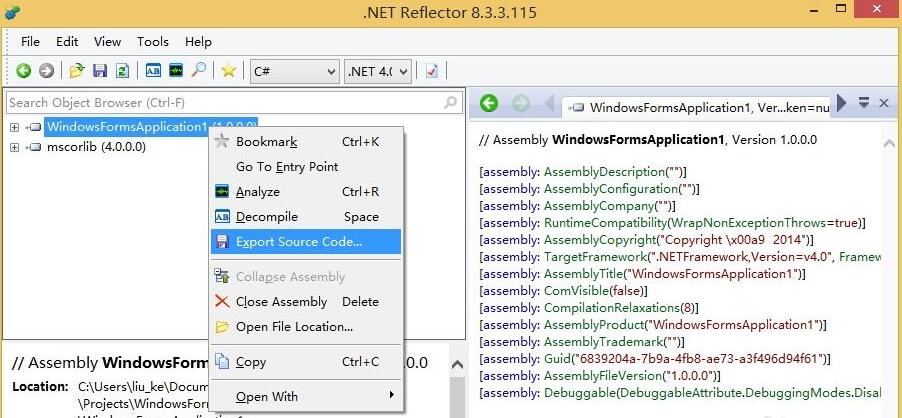Image resolution: width=902 pixels, height=418 pixels.
Task: Open the C# language dropdown
Action: [x=295, y=72]
